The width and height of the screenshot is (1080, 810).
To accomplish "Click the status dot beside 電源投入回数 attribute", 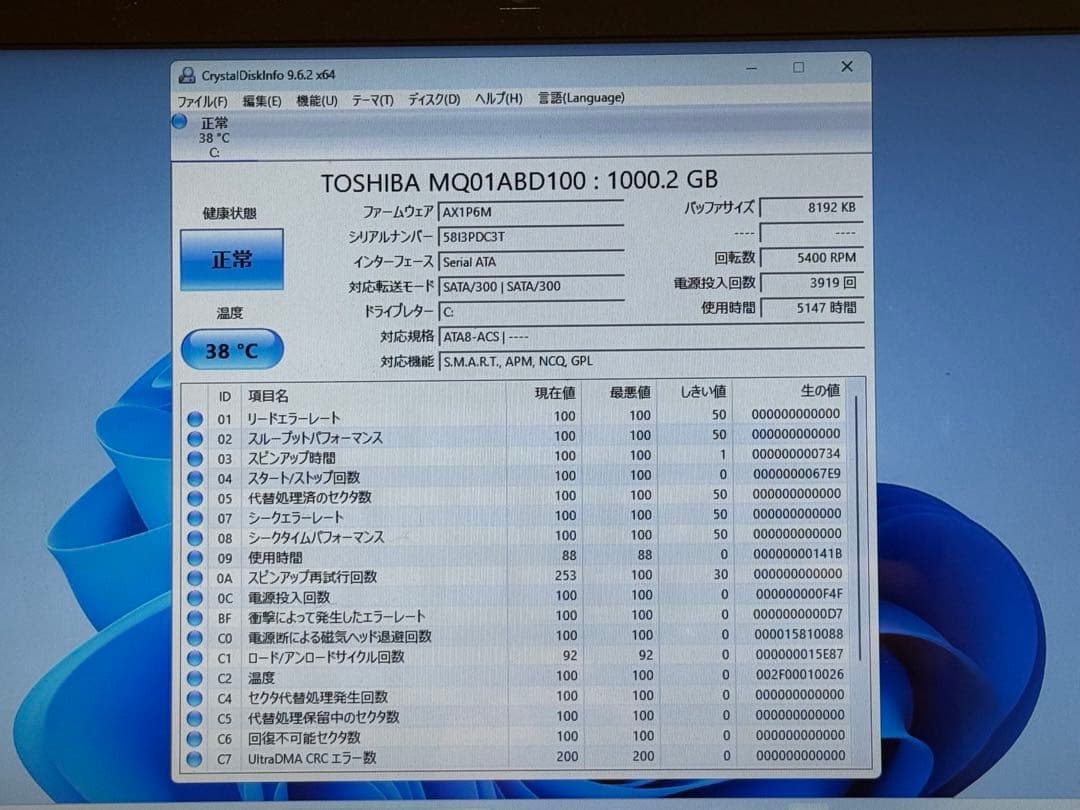I will point(194,596).
